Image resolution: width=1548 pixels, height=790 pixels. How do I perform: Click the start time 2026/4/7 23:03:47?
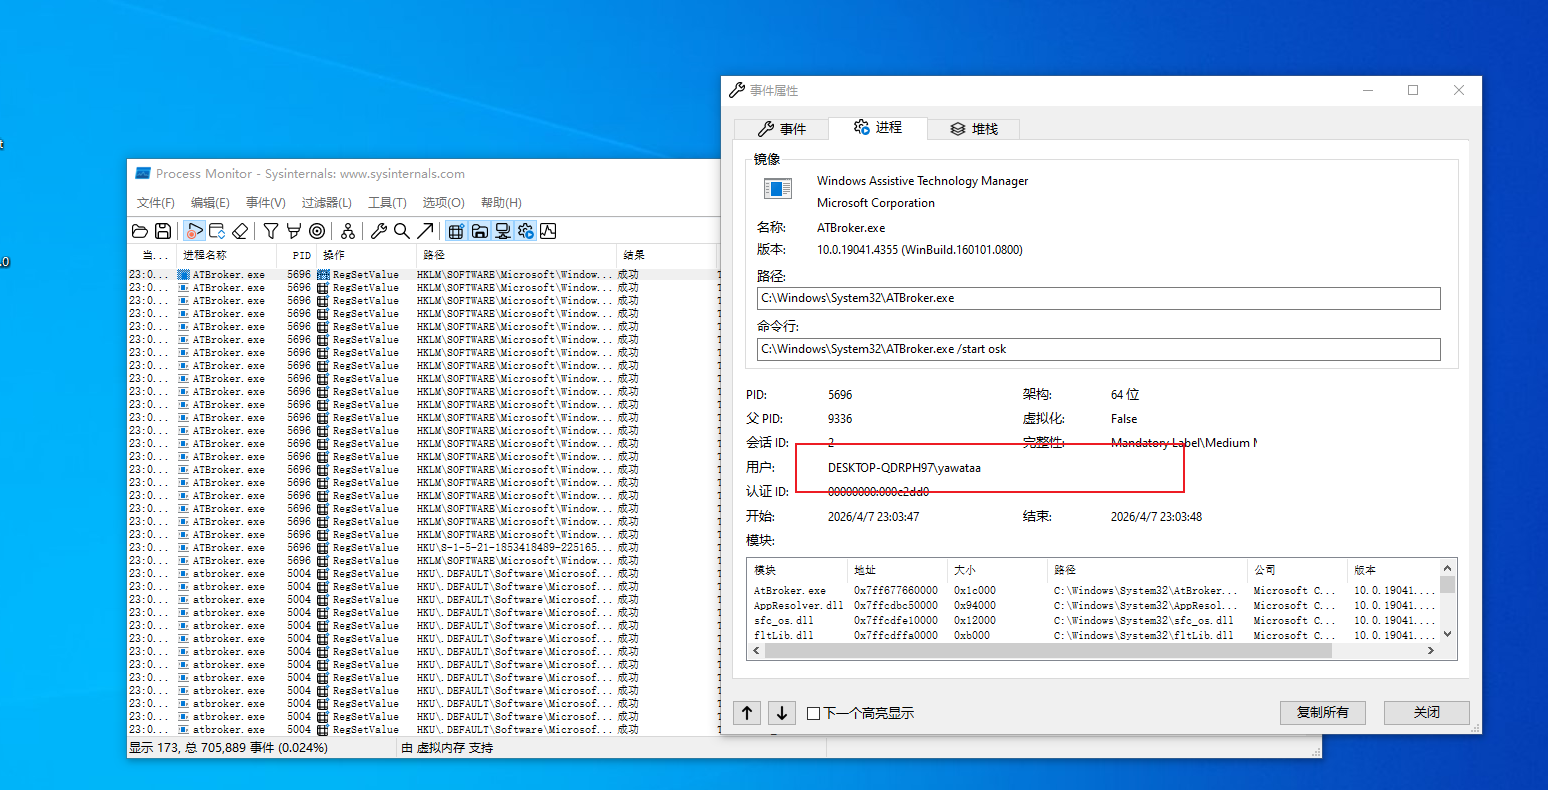pos(873,517)
